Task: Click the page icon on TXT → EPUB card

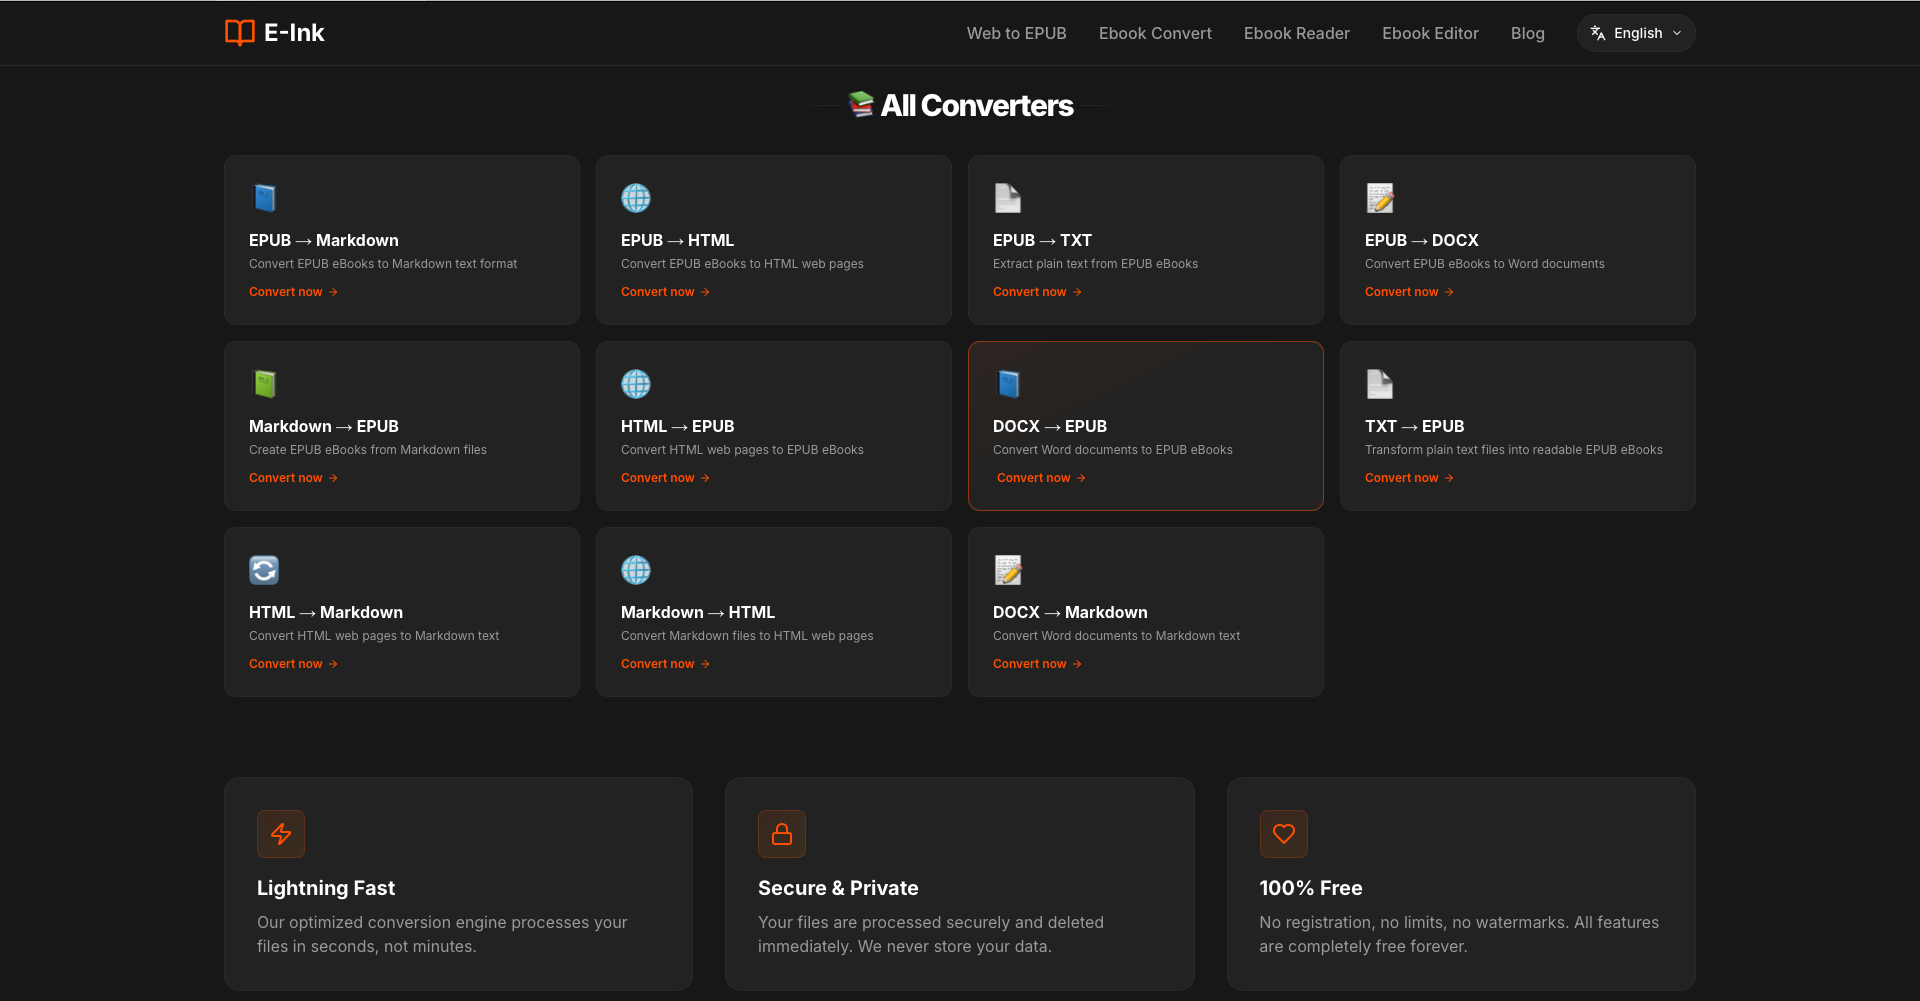Action: point(1380,384)
